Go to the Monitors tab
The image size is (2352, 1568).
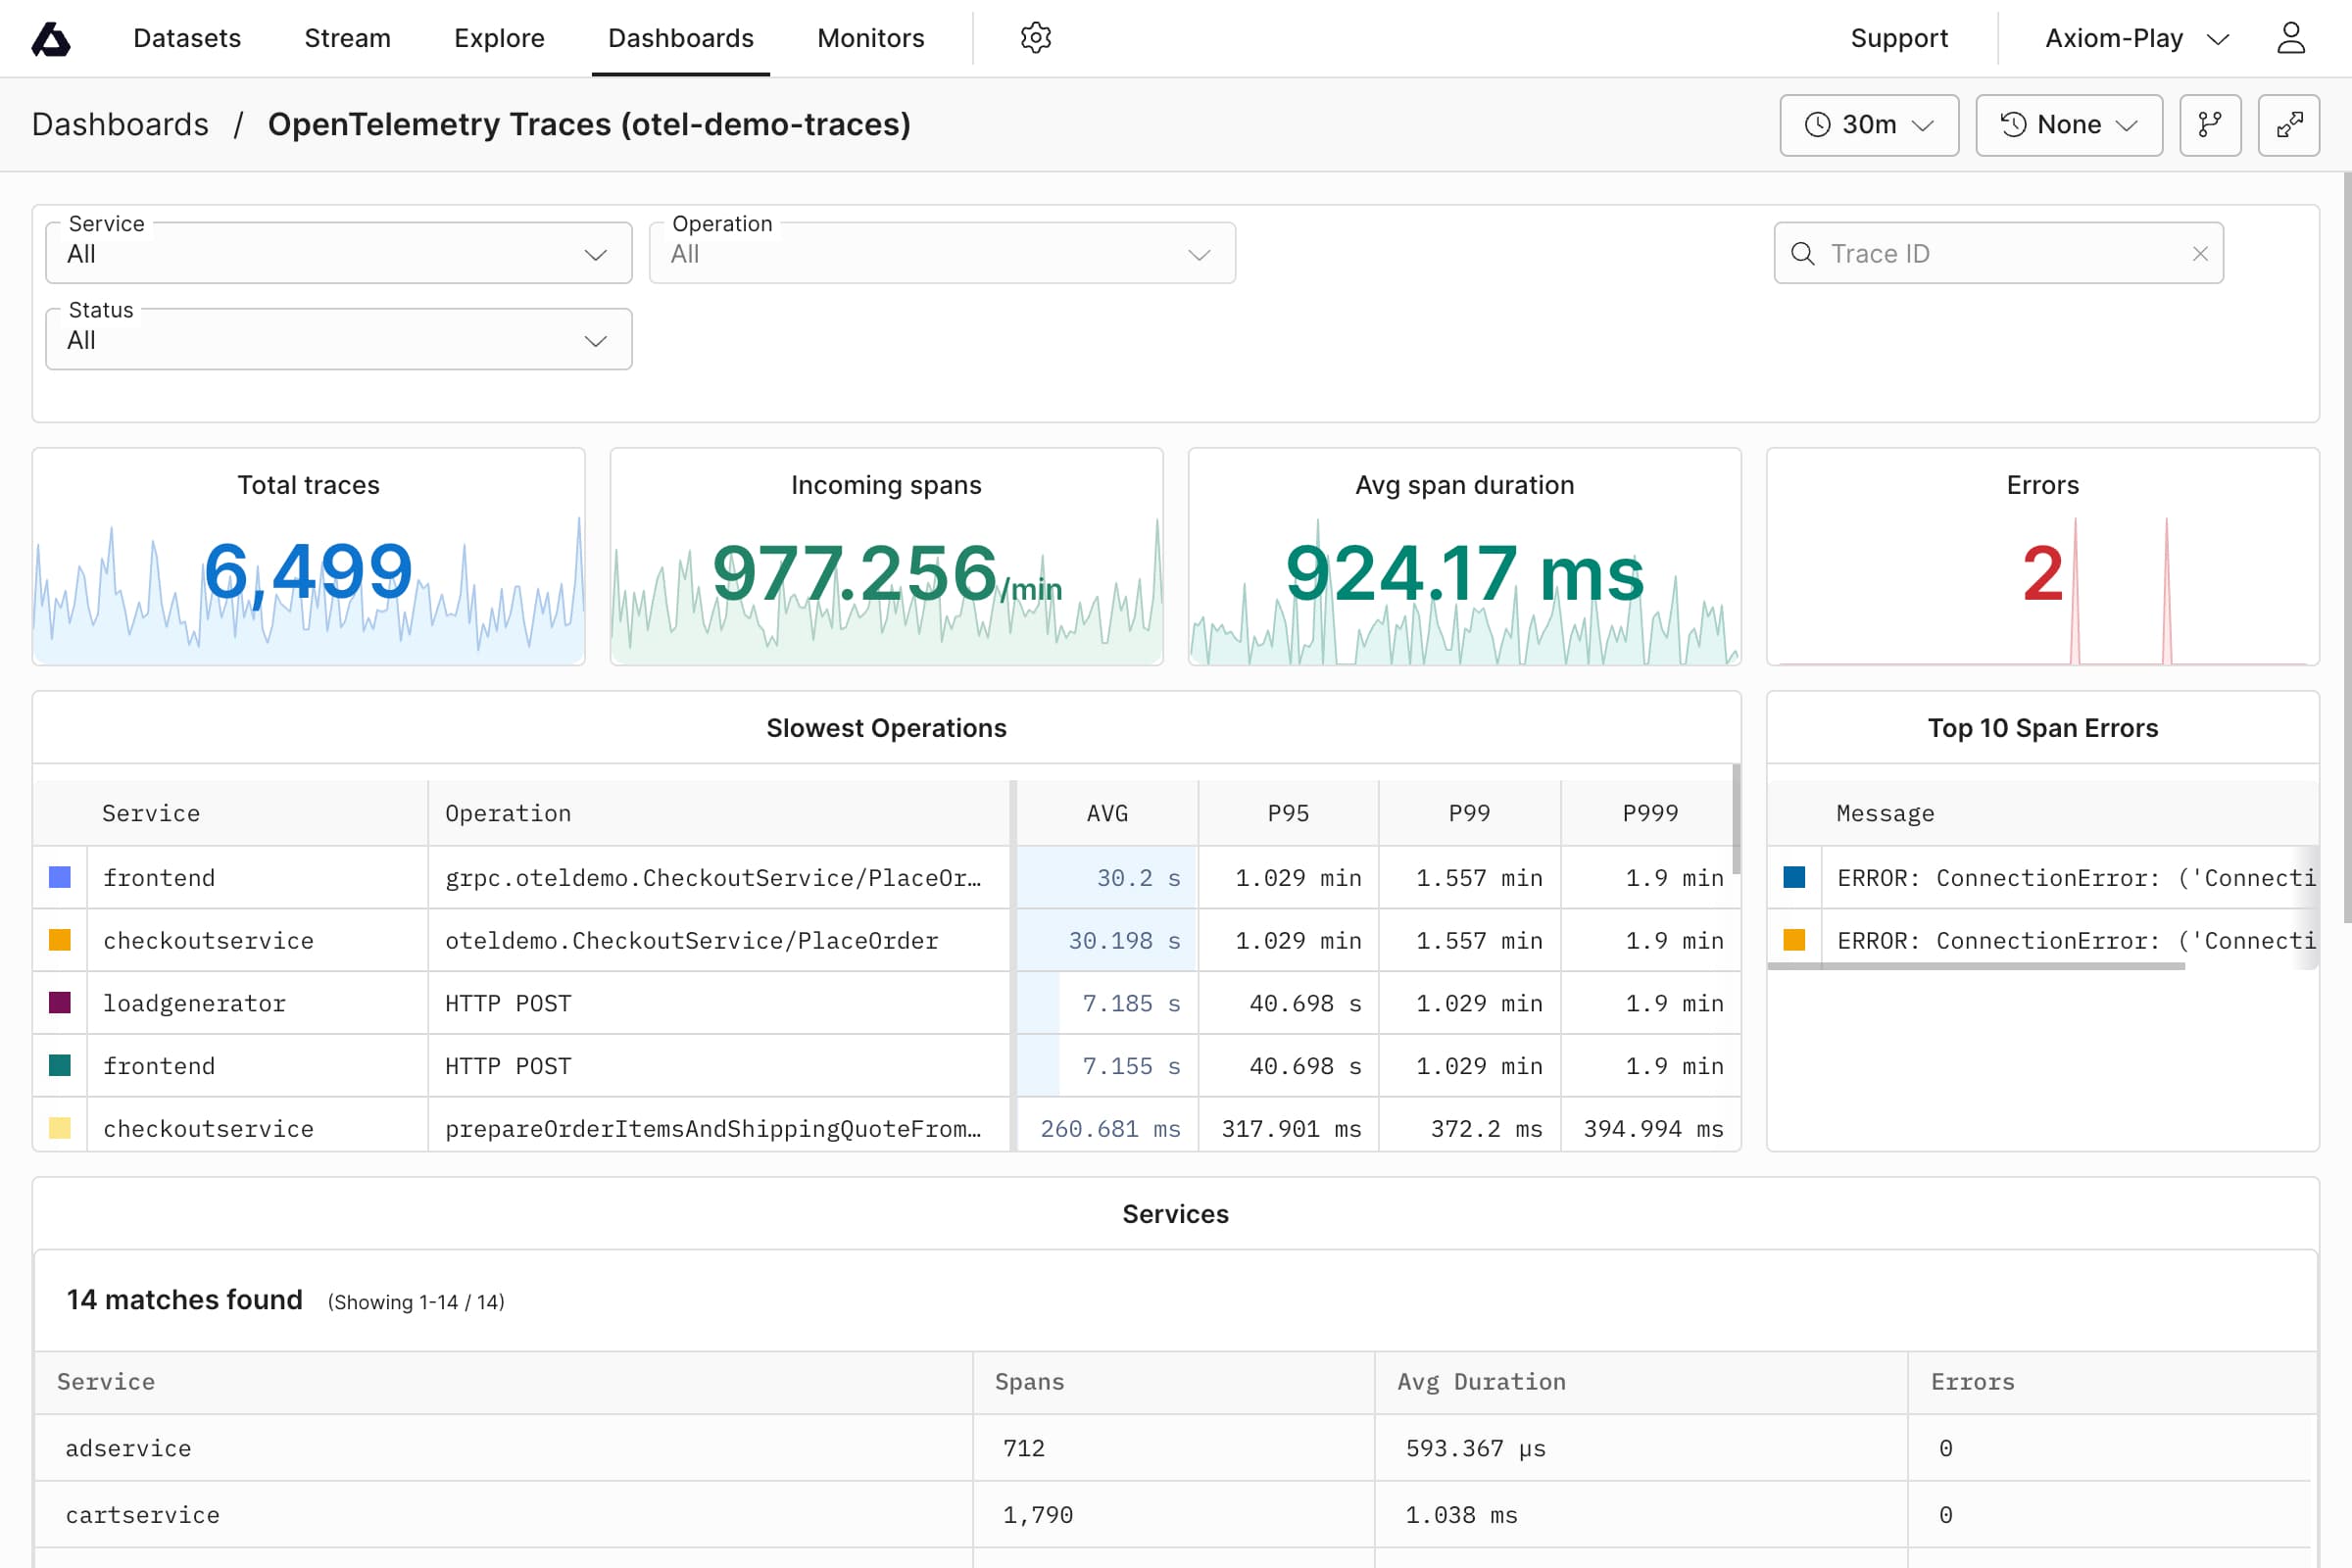point(870,38)
